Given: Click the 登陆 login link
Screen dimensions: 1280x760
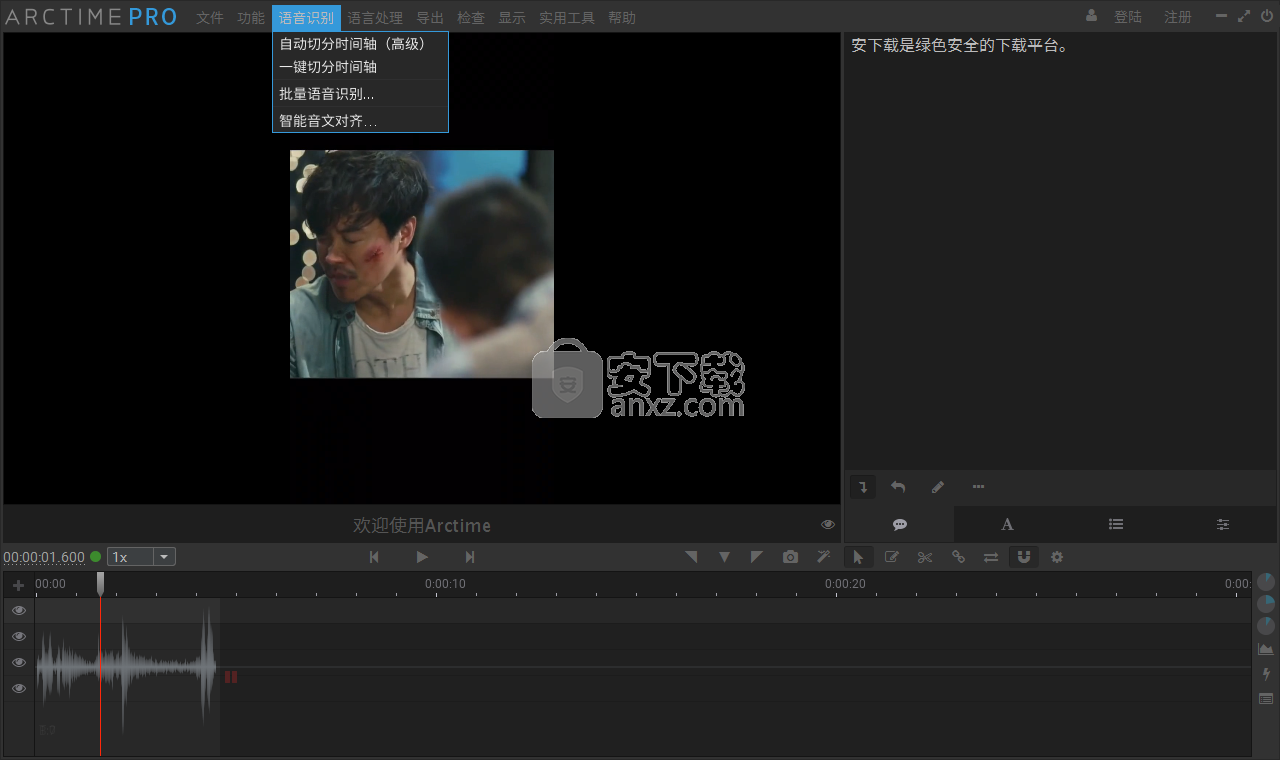Looking at the screenshot, I should pyautogui.click(x=1128, y=17).
